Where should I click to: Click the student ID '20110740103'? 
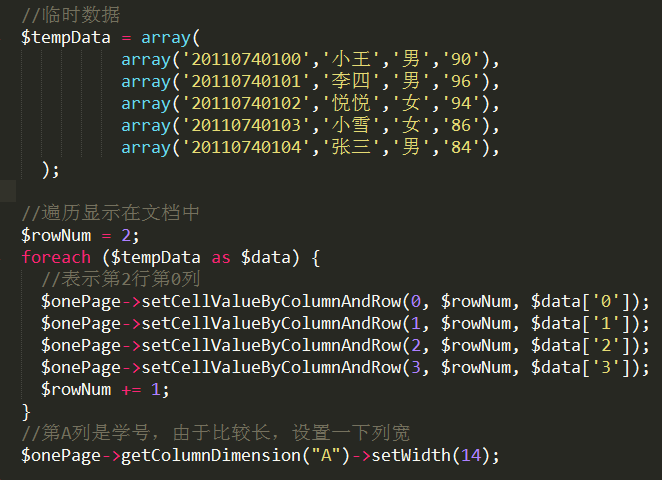[246, 125]
